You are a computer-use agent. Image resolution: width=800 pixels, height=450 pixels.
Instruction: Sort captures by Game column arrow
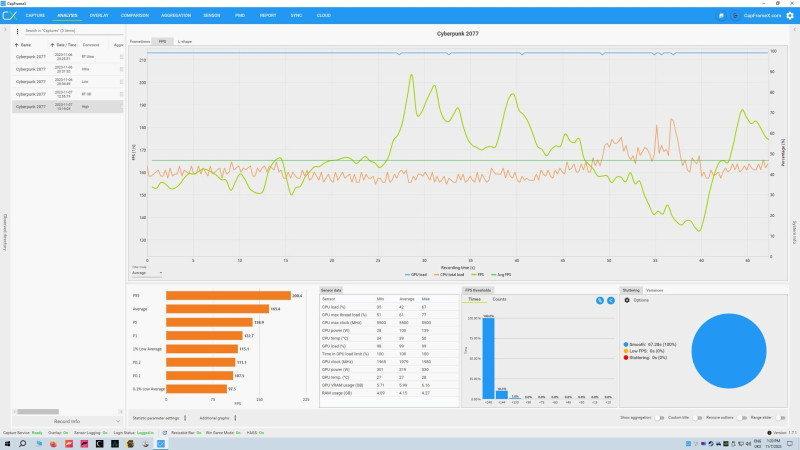16,45
